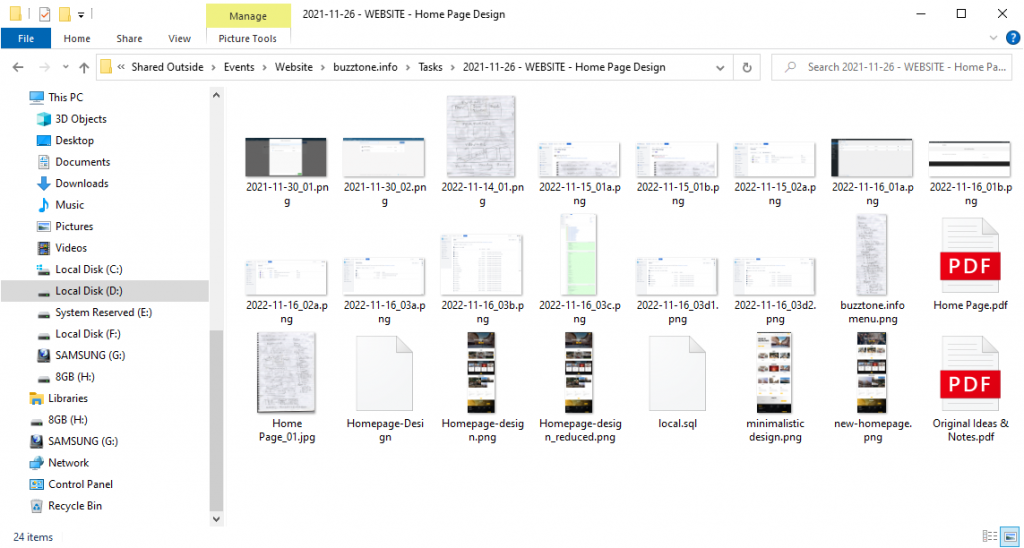
Task: Click the Back navigation arrow
Action: (x=17, y=67)
